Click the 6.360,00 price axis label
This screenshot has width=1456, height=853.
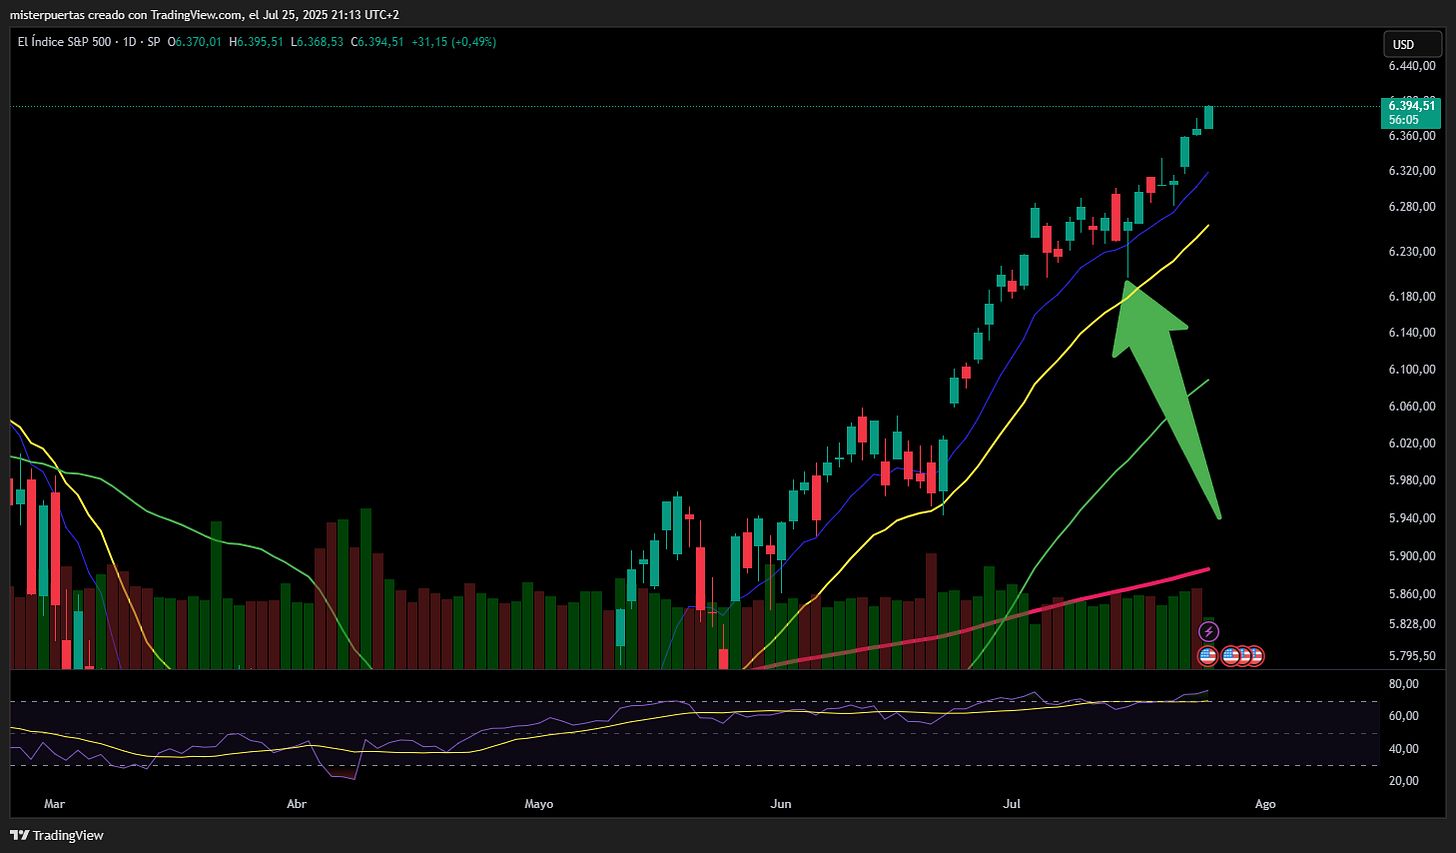coord(1412,136)
